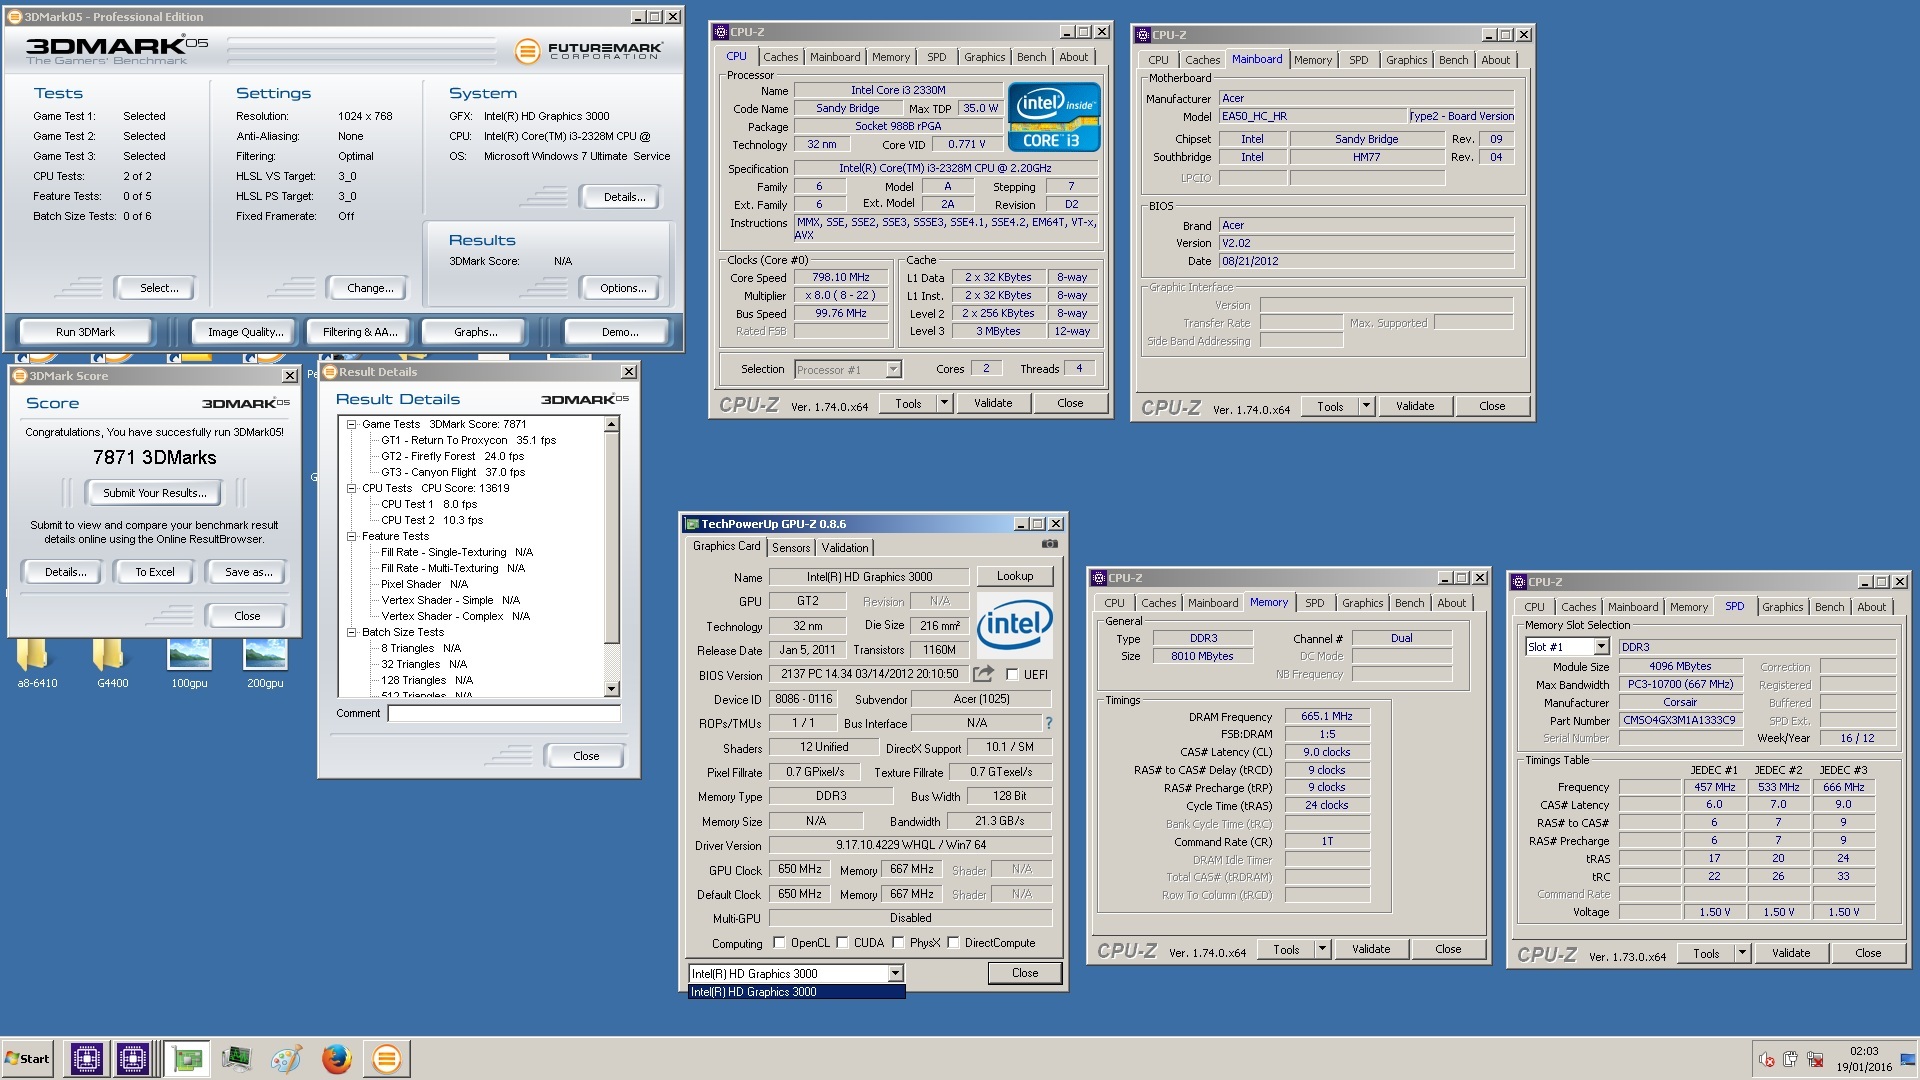Click the first CPU-Z taskbar icon

86,1059
